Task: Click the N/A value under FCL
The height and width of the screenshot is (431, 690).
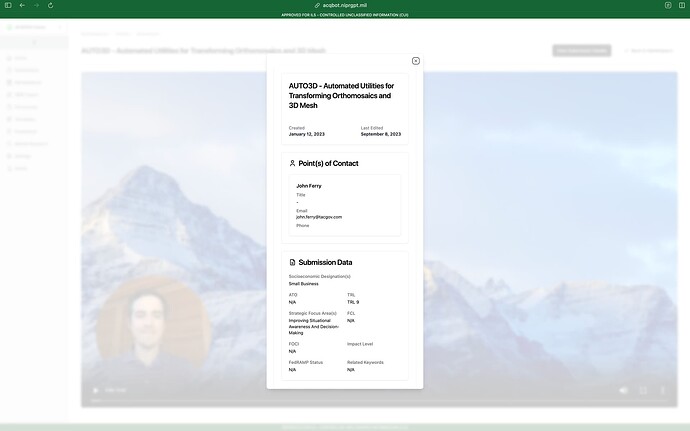Action: pyautogui.click(x=351, y=321)
